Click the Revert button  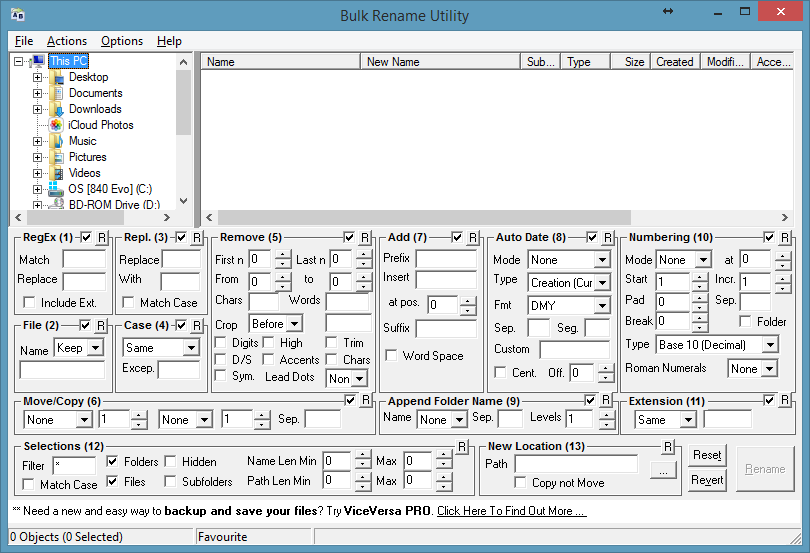pos(707,480)
